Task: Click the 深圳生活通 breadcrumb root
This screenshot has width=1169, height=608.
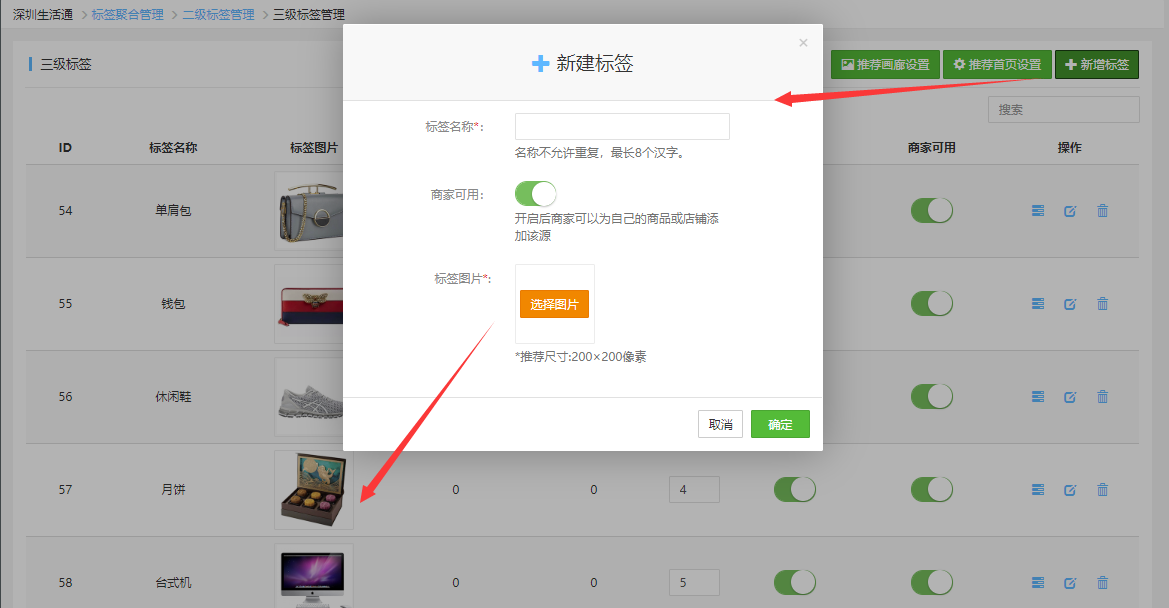Action: click(42, 14)
